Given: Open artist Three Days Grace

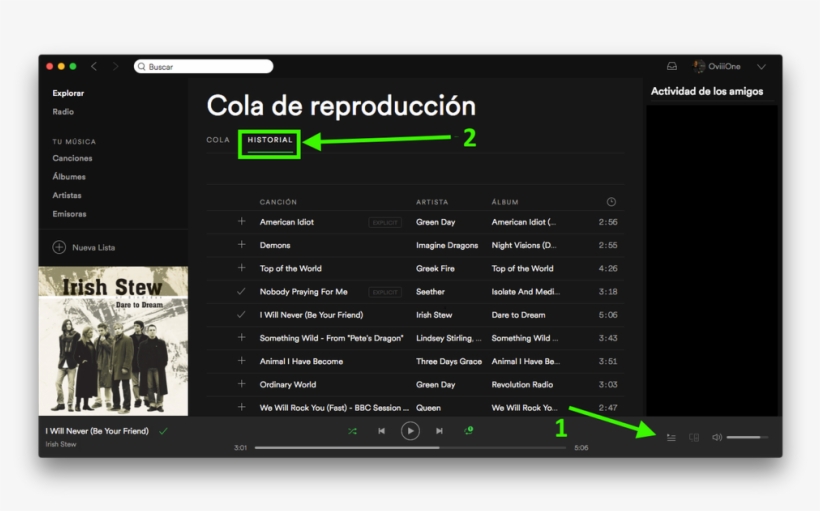Looking at the screenshot, I should [449, 361].
